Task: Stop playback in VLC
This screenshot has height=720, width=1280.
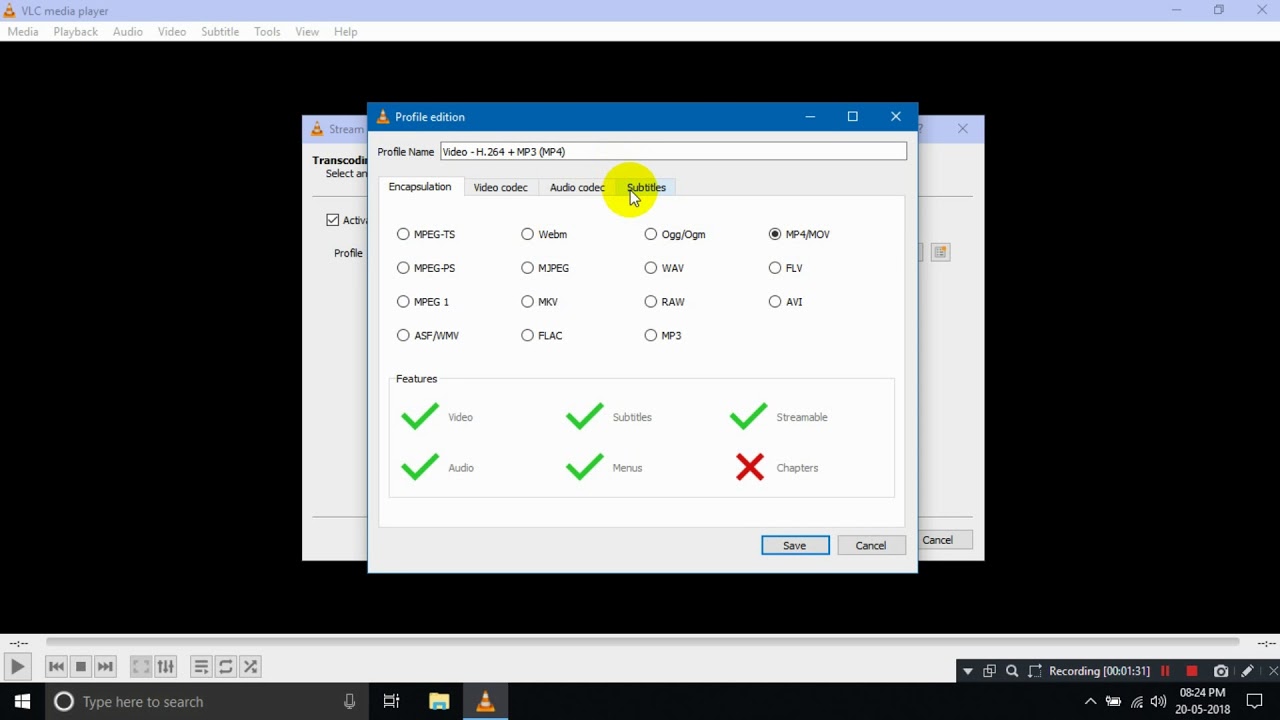Action: [x=81, y=666]
